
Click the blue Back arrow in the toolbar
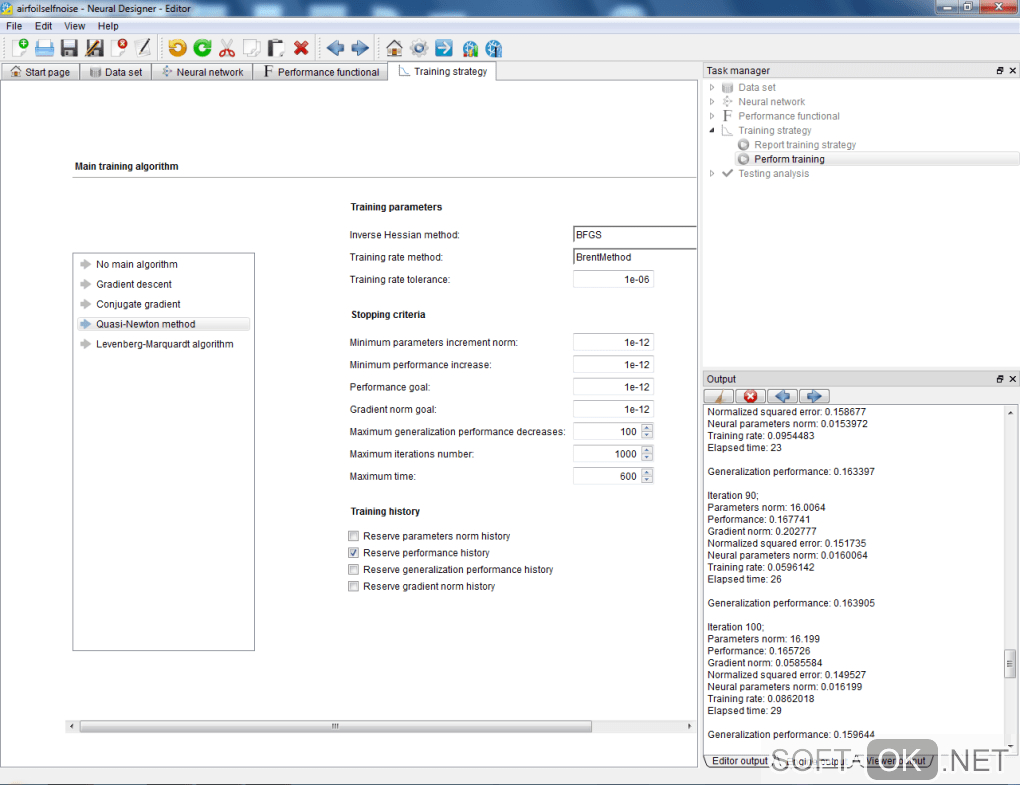point(335,47)
